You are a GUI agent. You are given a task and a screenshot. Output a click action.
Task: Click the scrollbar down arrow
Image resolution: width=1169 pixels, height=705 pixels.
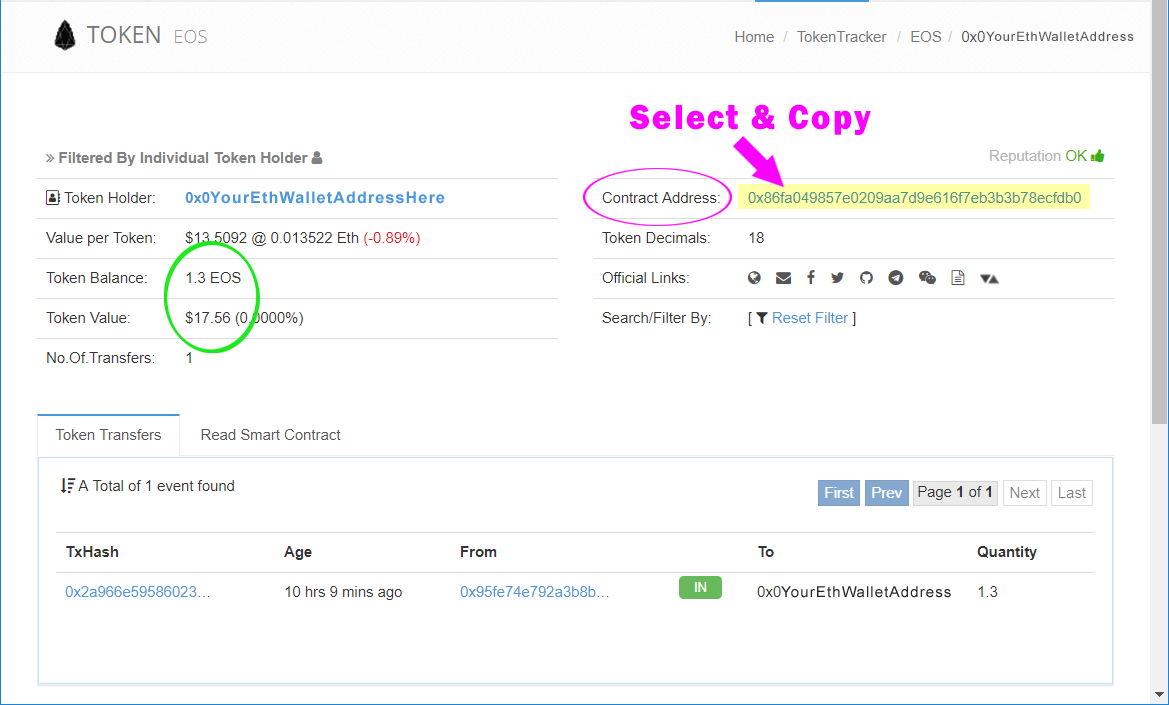[1159, 695]
